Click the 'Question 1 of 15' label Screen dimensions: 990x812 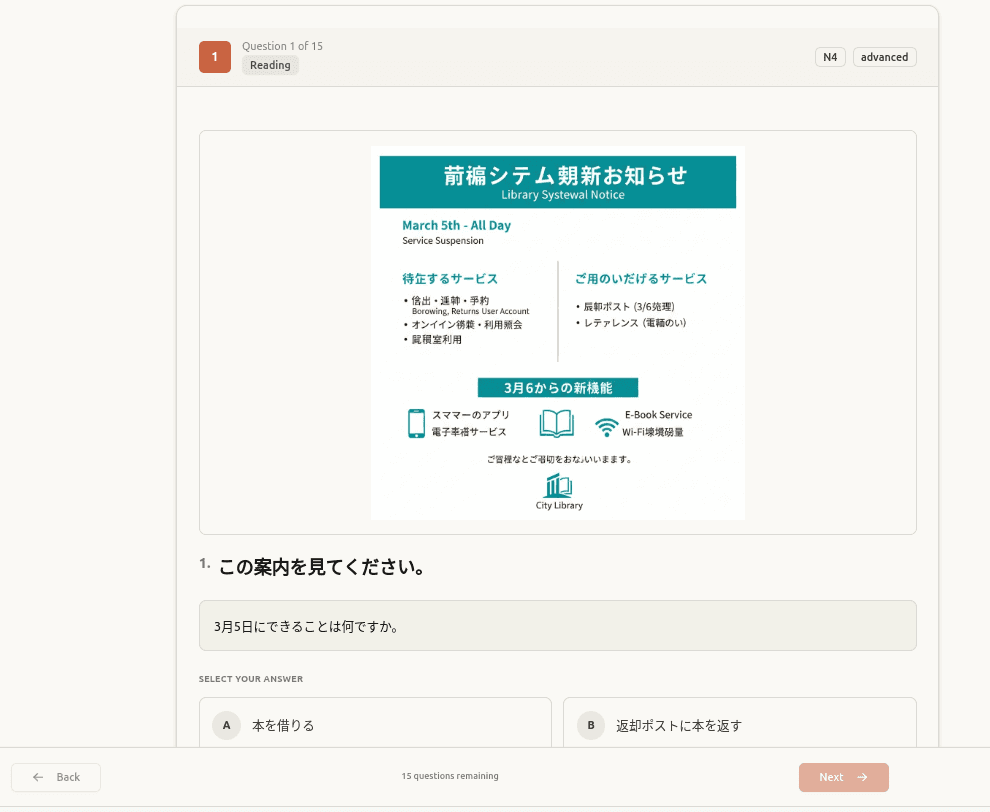(282, 46)
